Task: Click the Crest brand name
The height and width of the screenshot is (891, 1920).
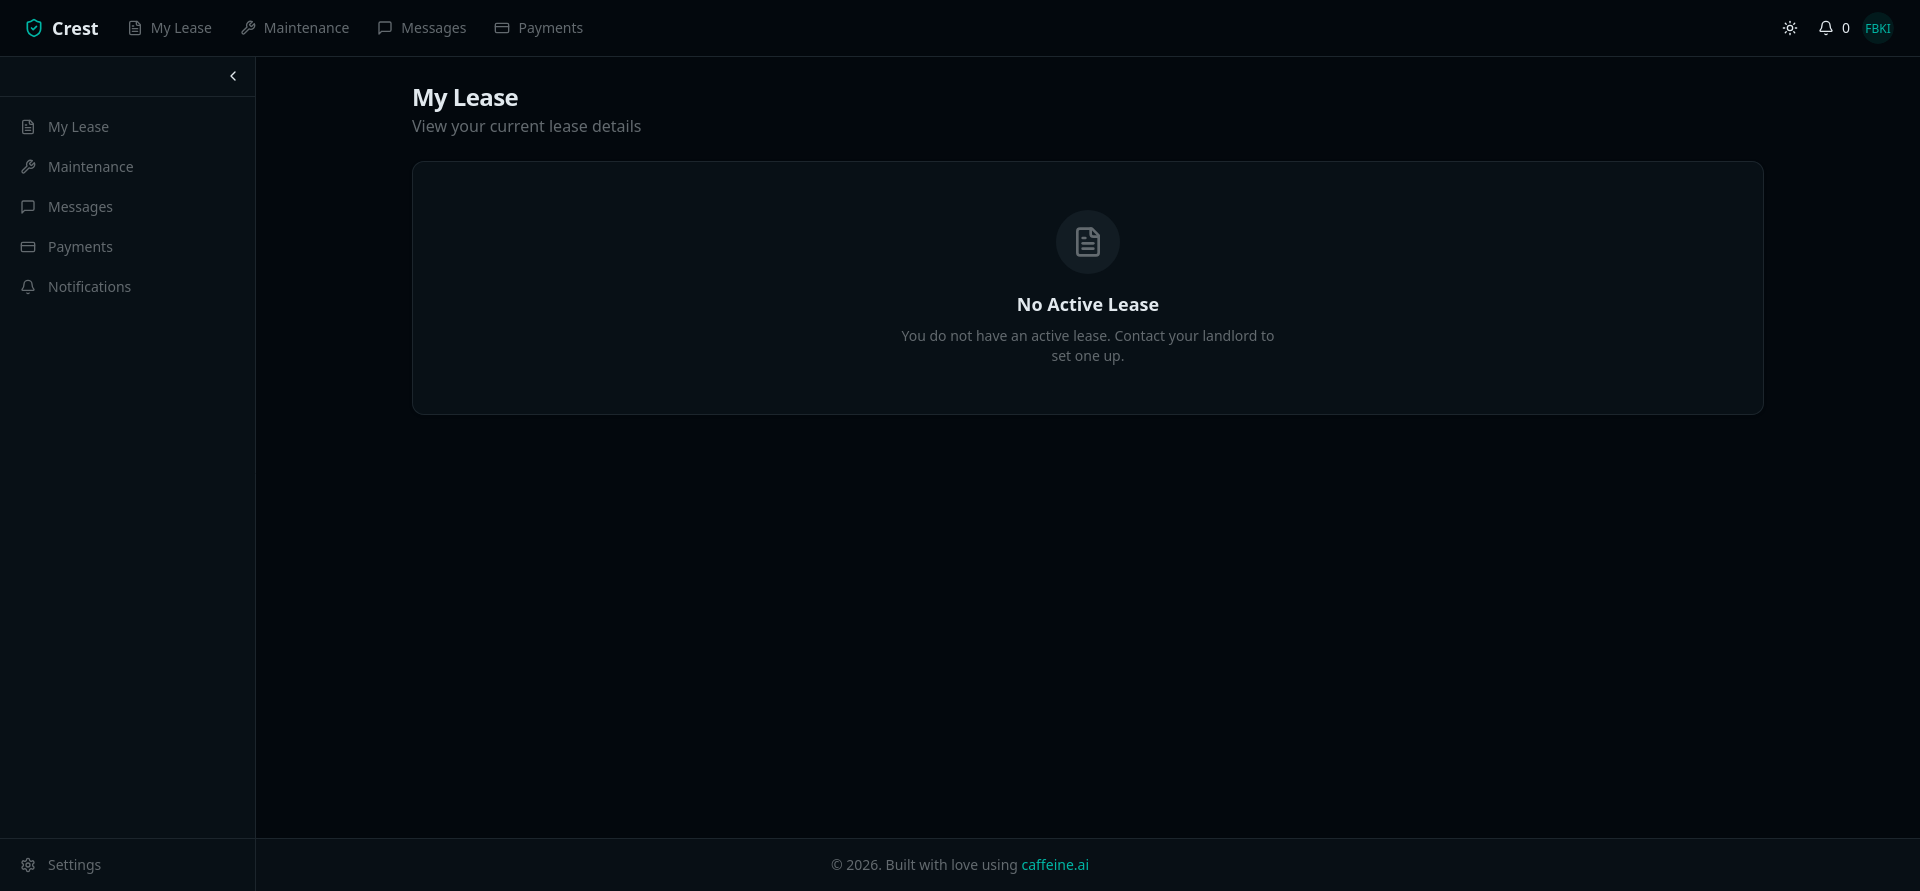Action: tap(75, 29)
